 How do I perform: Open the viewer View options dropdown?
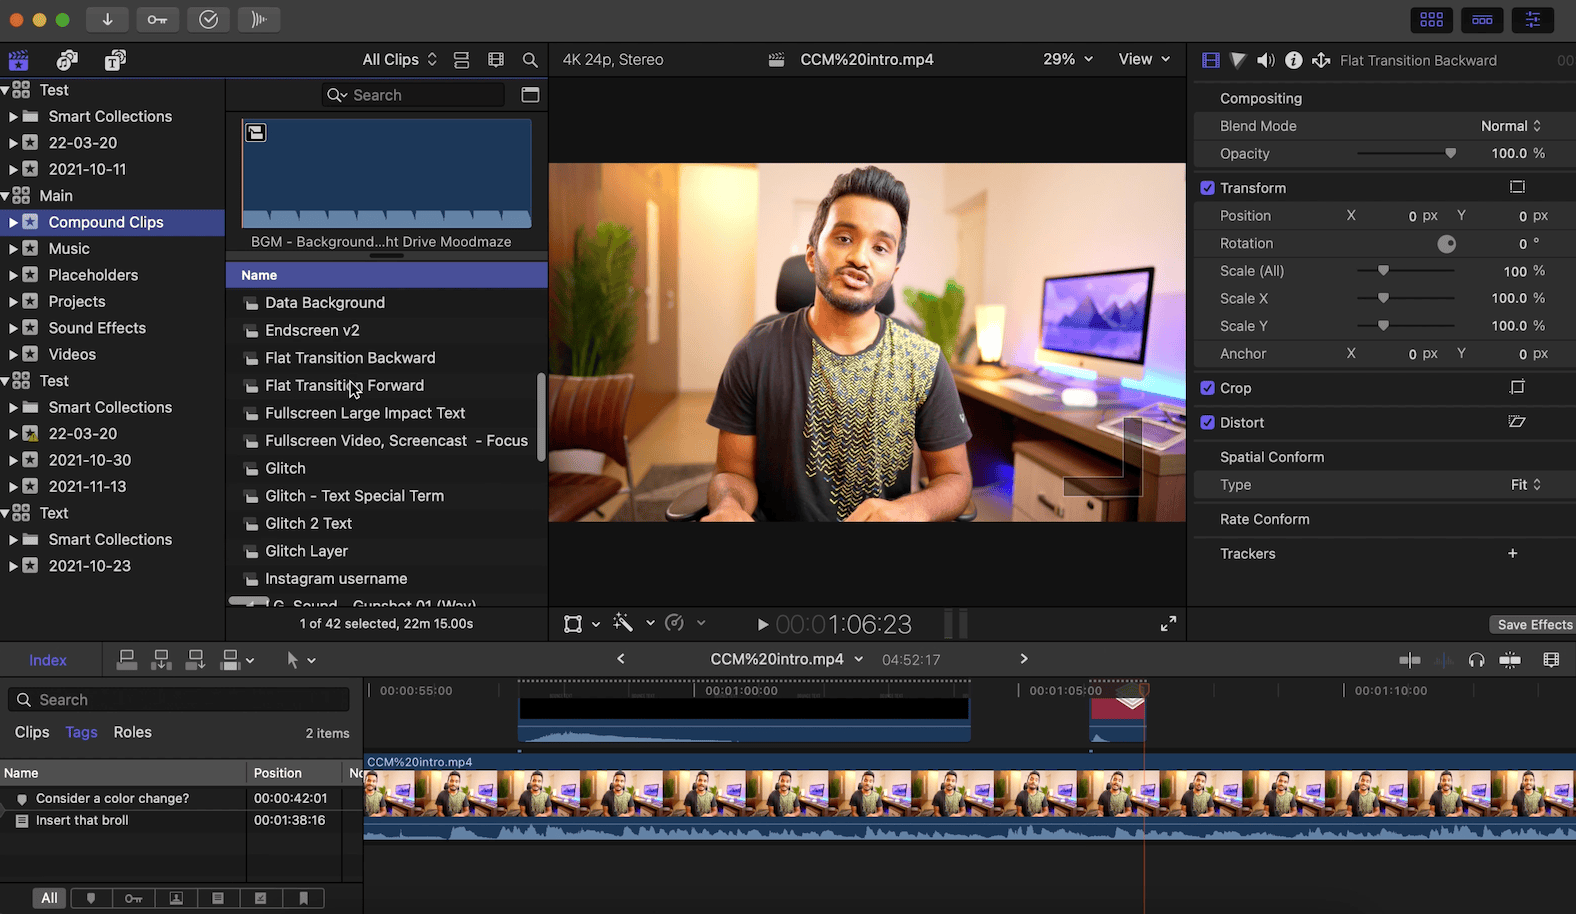[x=1144, y=60]
